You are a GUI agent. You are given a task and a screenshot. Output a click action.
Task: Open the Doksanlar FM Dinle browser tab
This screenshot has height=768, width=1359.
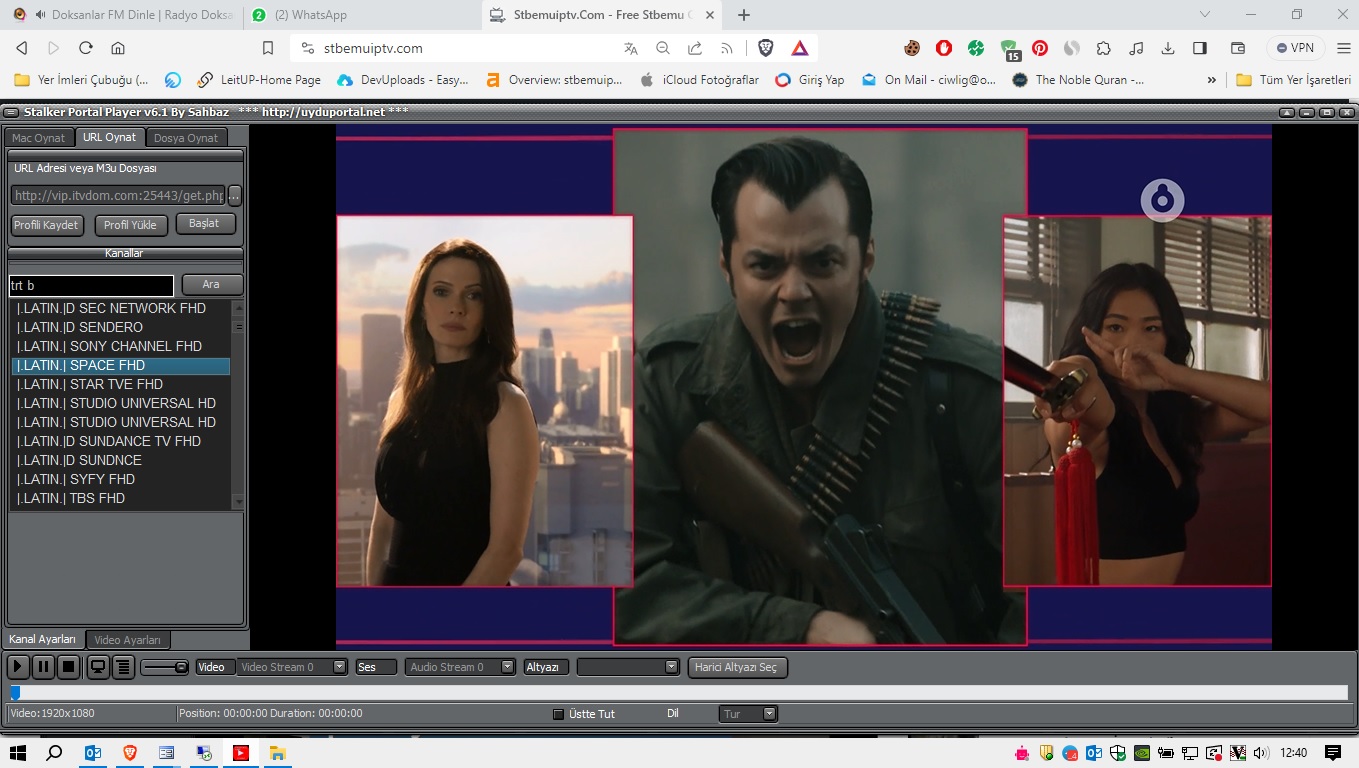[123, 15]
